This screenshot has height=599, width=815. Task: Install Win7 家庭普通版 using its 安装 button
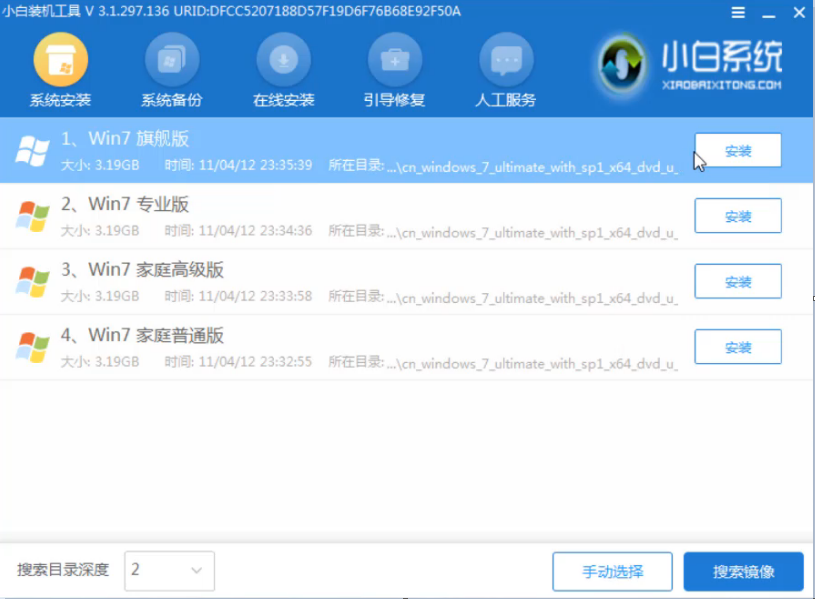click(738, 347)
